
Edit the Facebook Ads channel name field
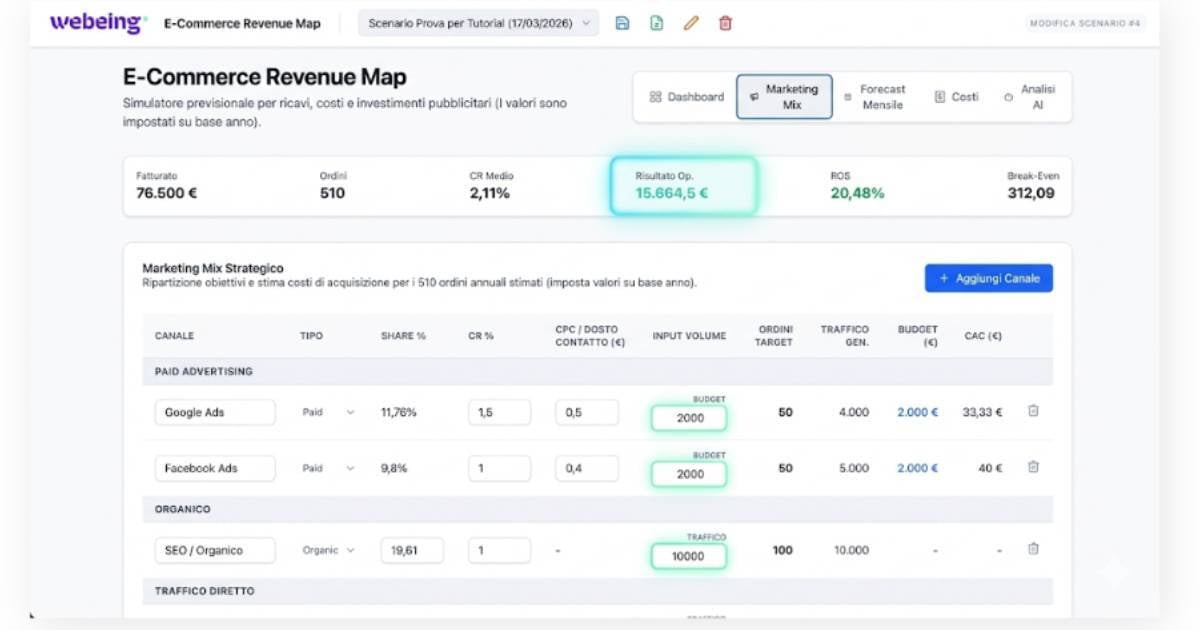(215, 468)
